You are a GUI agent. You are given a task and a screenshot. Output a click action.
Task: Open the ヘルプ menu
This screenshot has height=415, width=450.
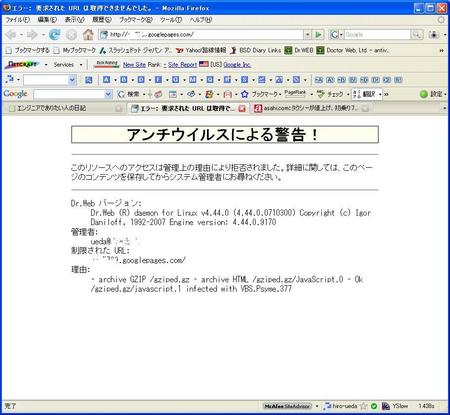[x=201, y=20]
